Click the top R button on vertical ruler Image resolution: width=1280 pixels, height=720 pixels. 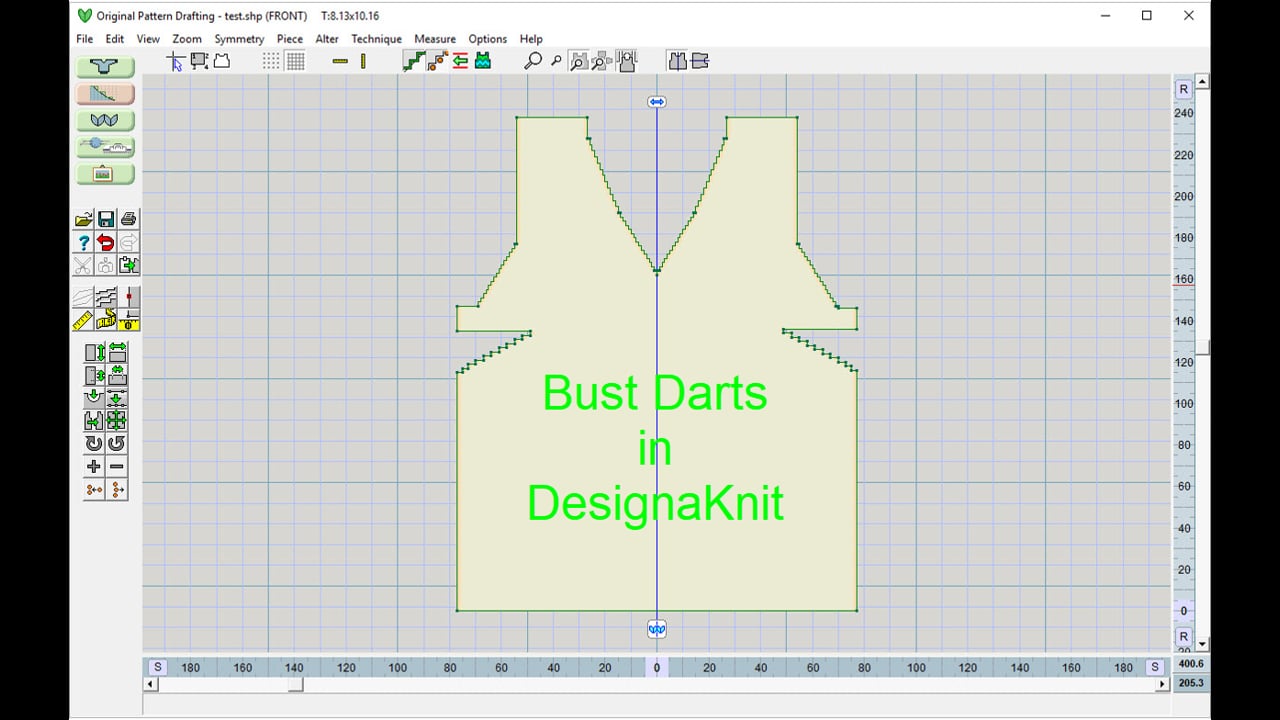tap(1183, 89)
